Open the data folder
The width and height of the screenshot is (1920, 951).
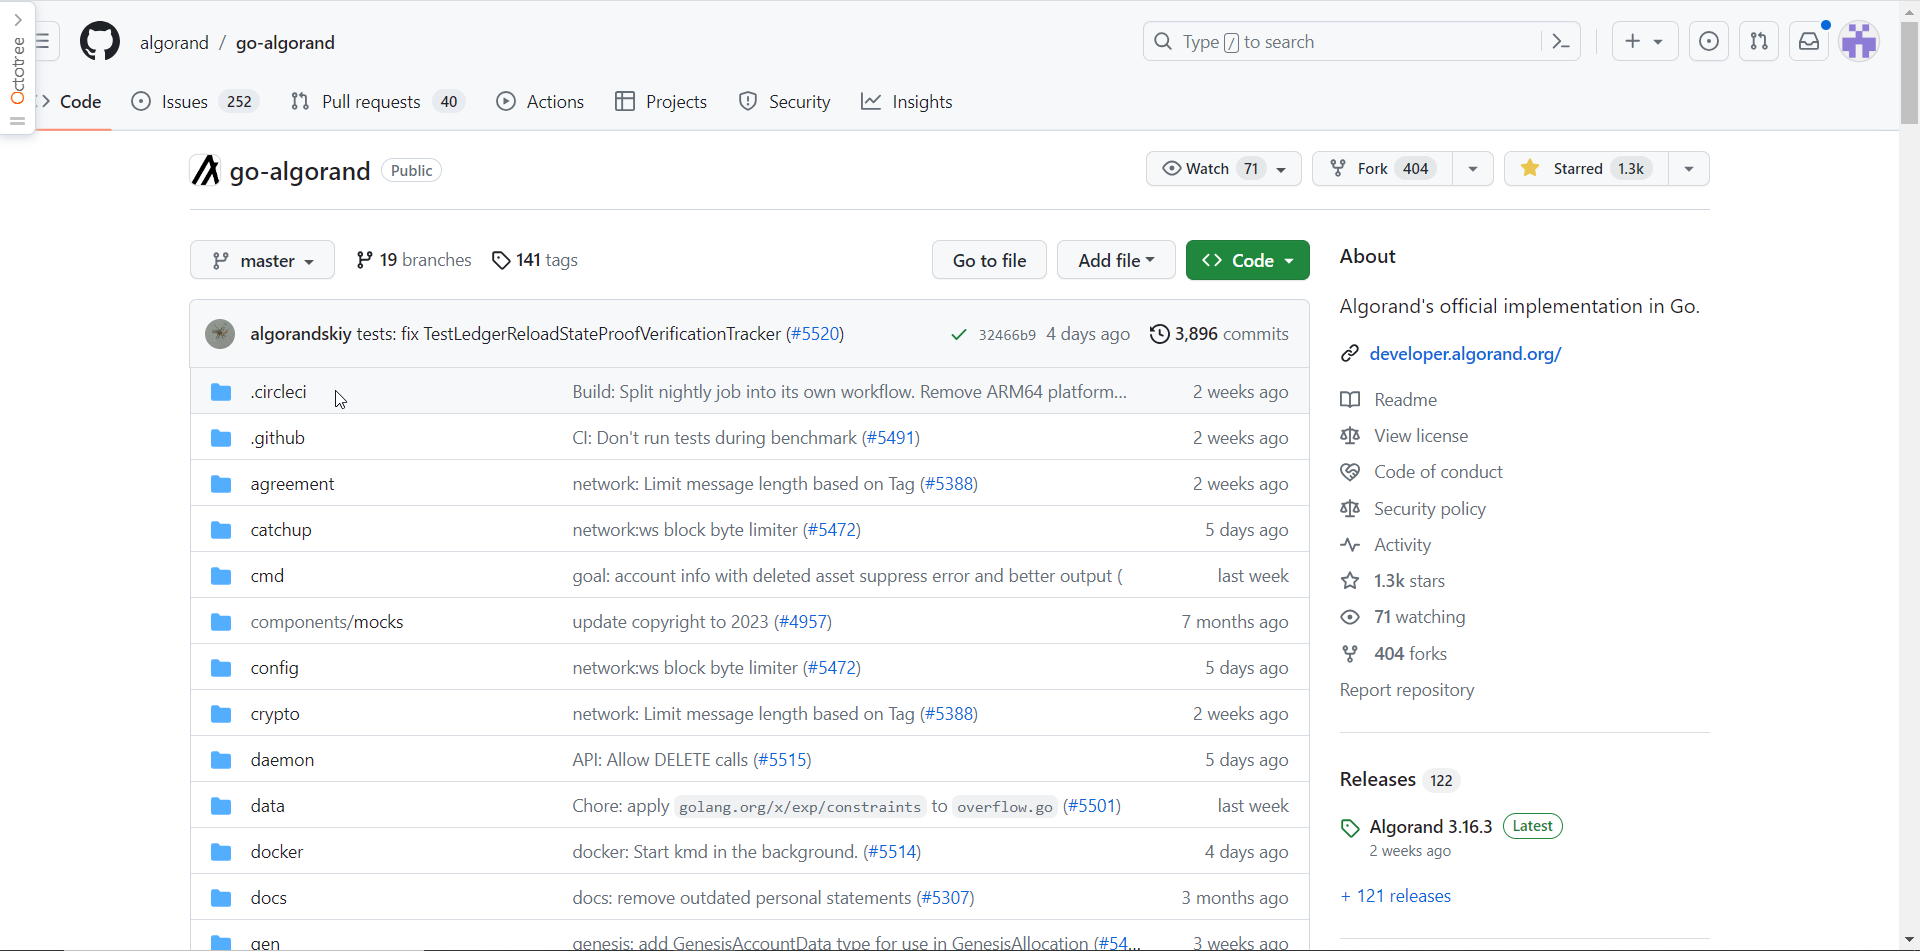coord(267,805)
